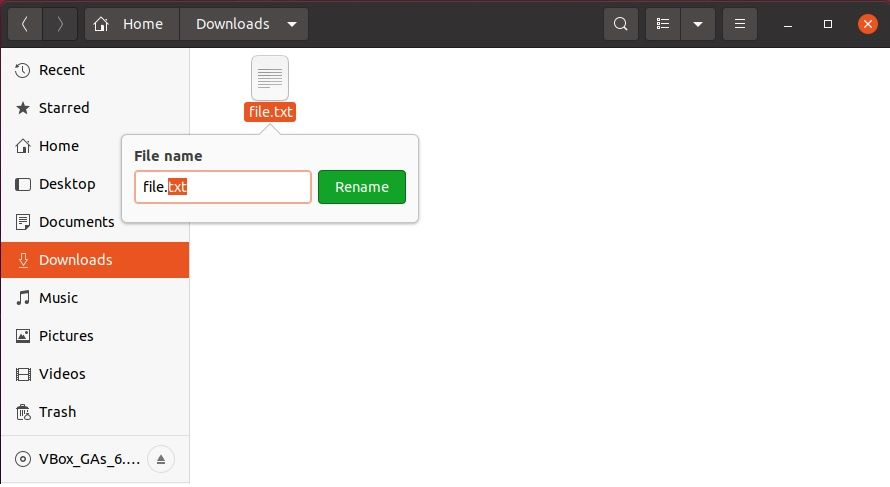Open view options dropdown arrow

(x=698, y=24)
